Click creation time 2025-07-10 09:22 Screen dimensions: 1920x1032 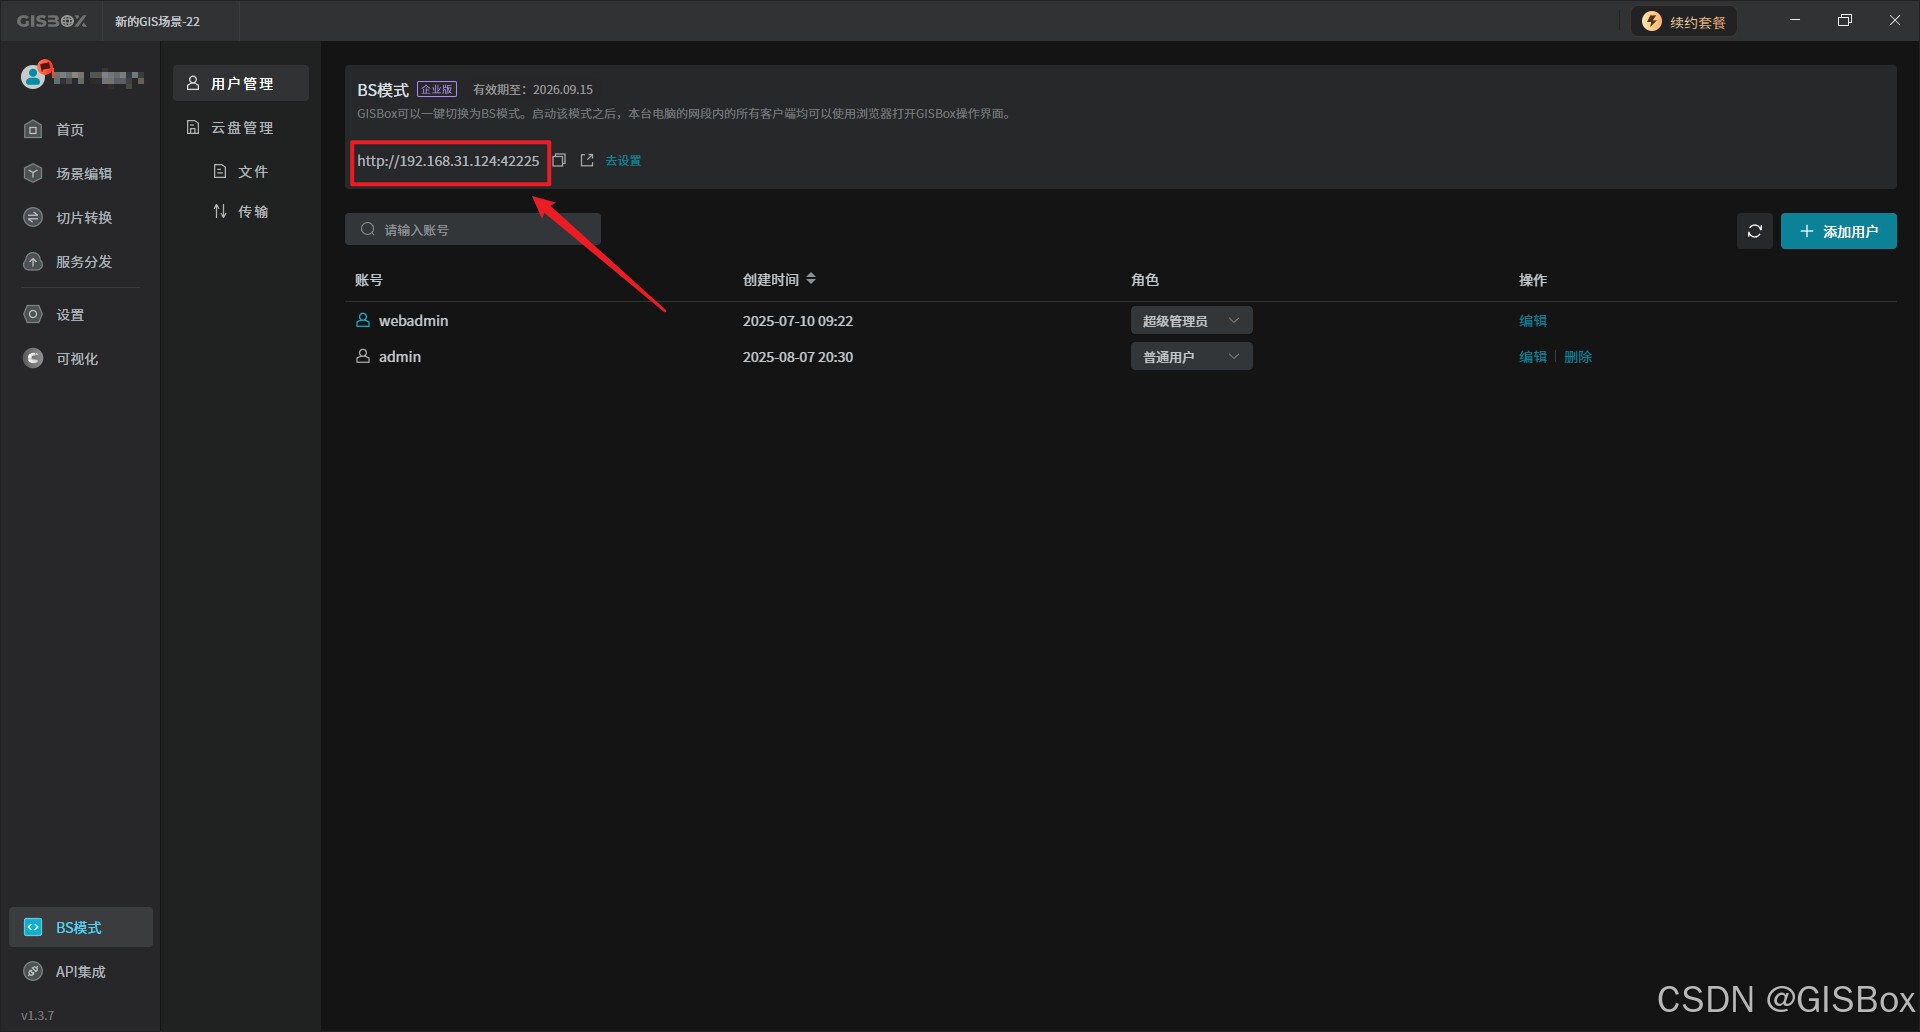click(x=798, y=321)
